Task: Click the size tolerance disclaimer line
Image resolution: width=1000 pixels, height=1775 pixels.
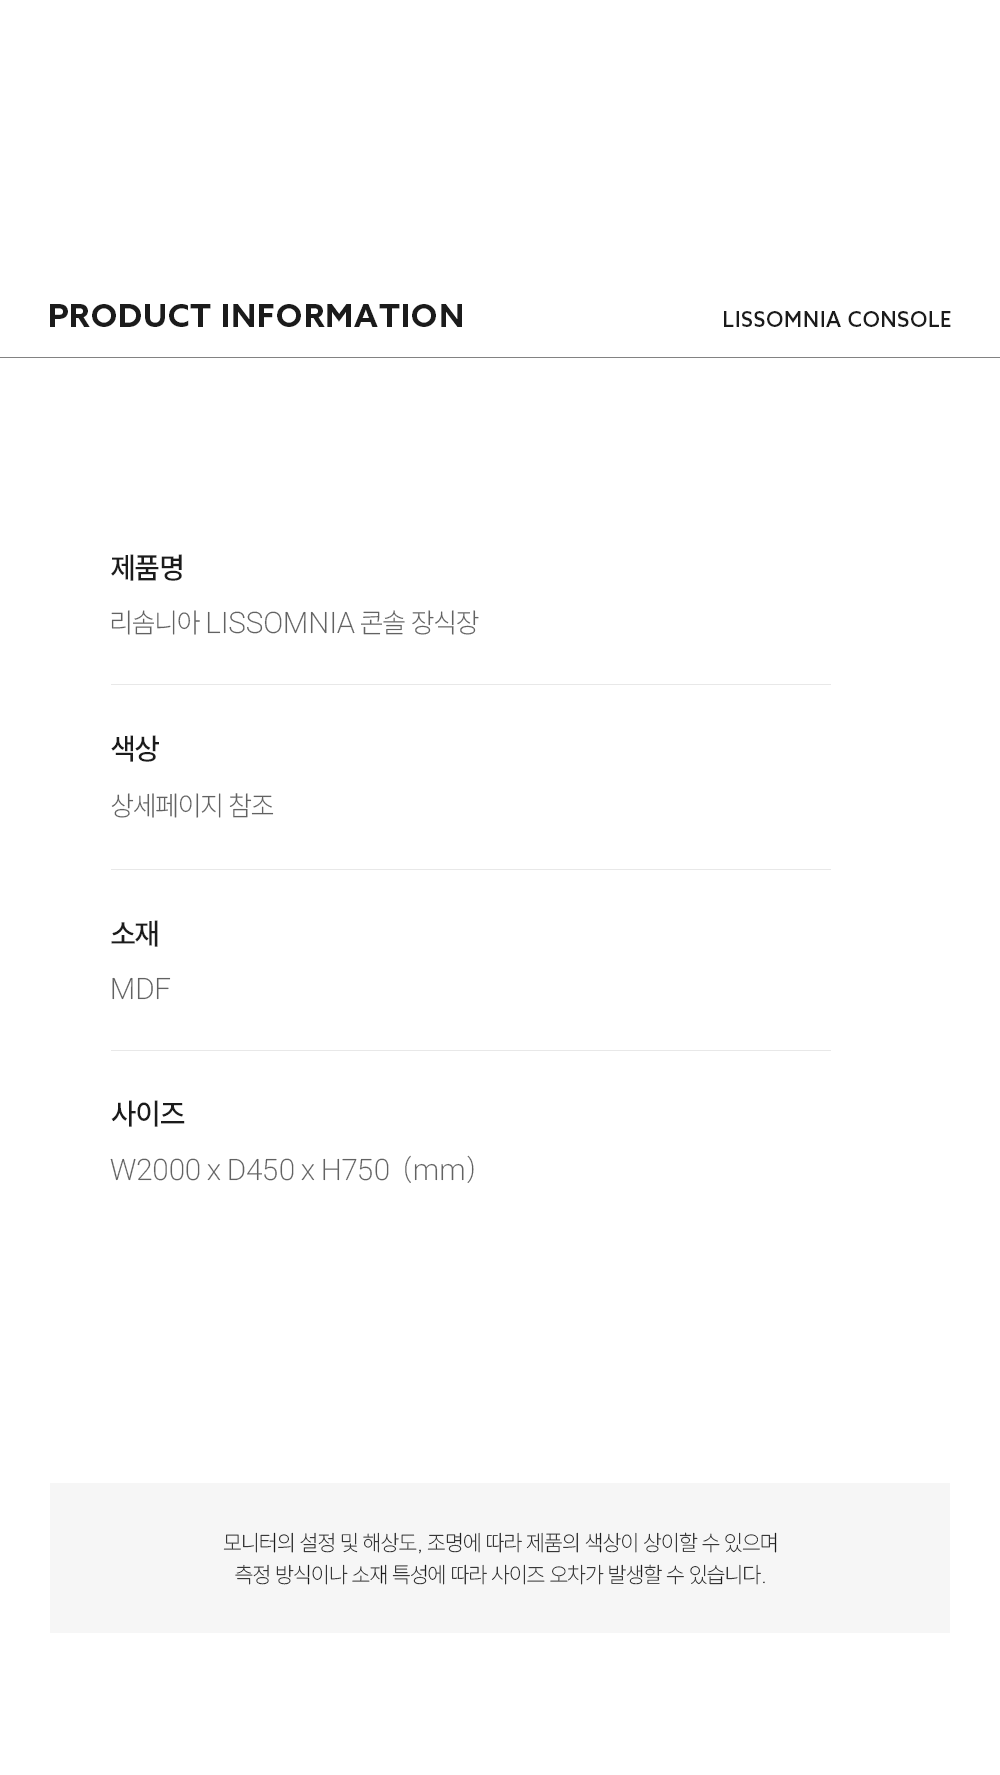Action: (500, 1574)
